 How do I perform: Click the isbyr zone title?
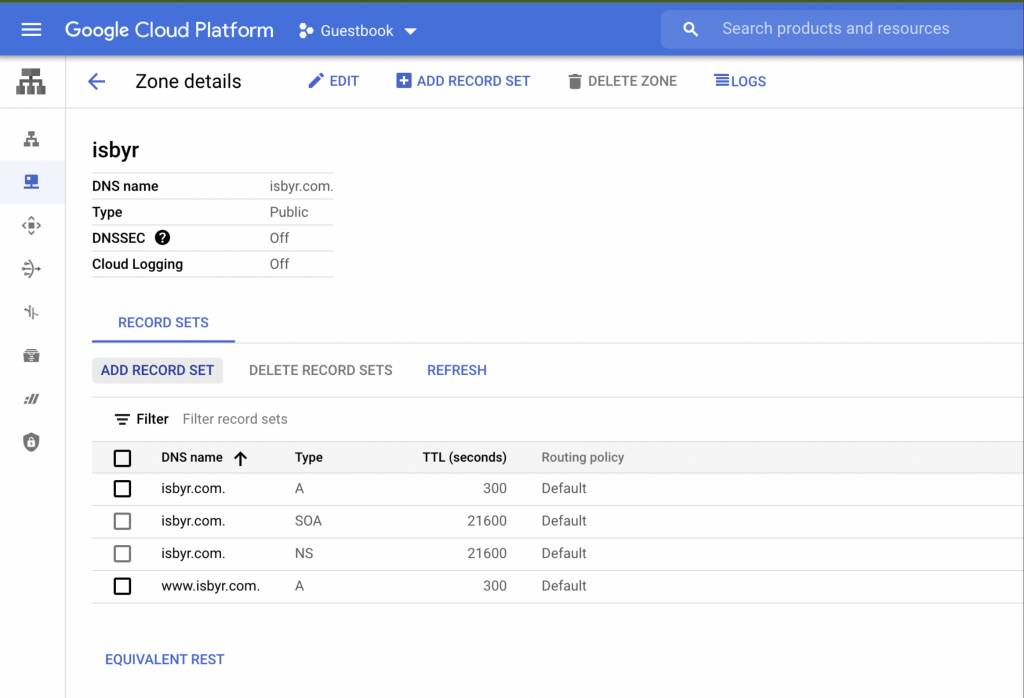(x=116, y=150)
